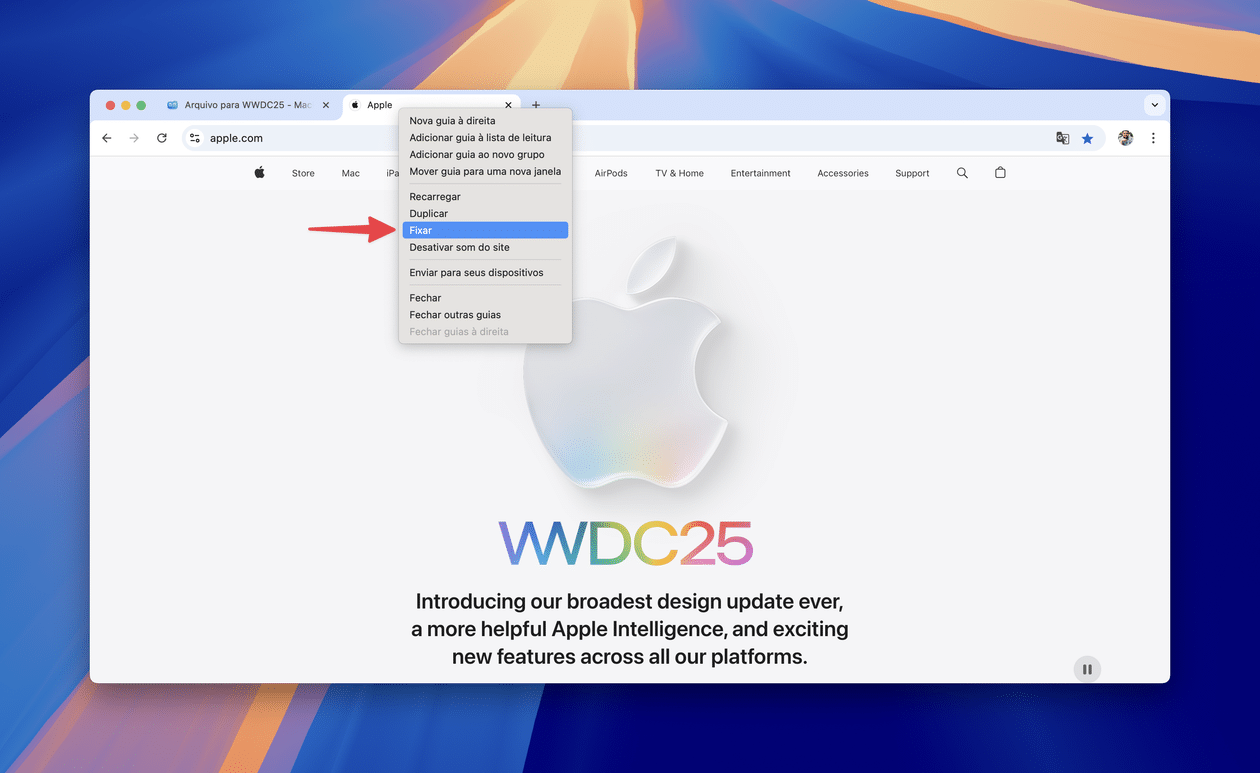Open the AirPods nav link
This screenshot has width=1260, height=773.
pyautogui.click(x=611, y=173)
